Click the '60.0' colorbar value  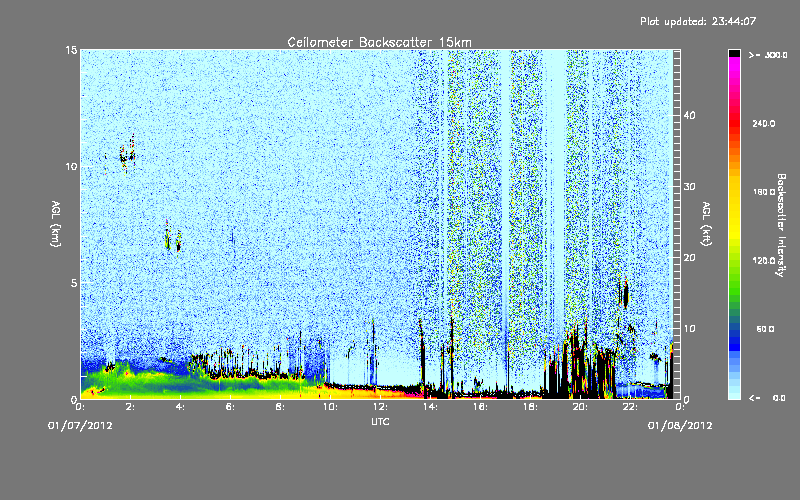[765, 329]
